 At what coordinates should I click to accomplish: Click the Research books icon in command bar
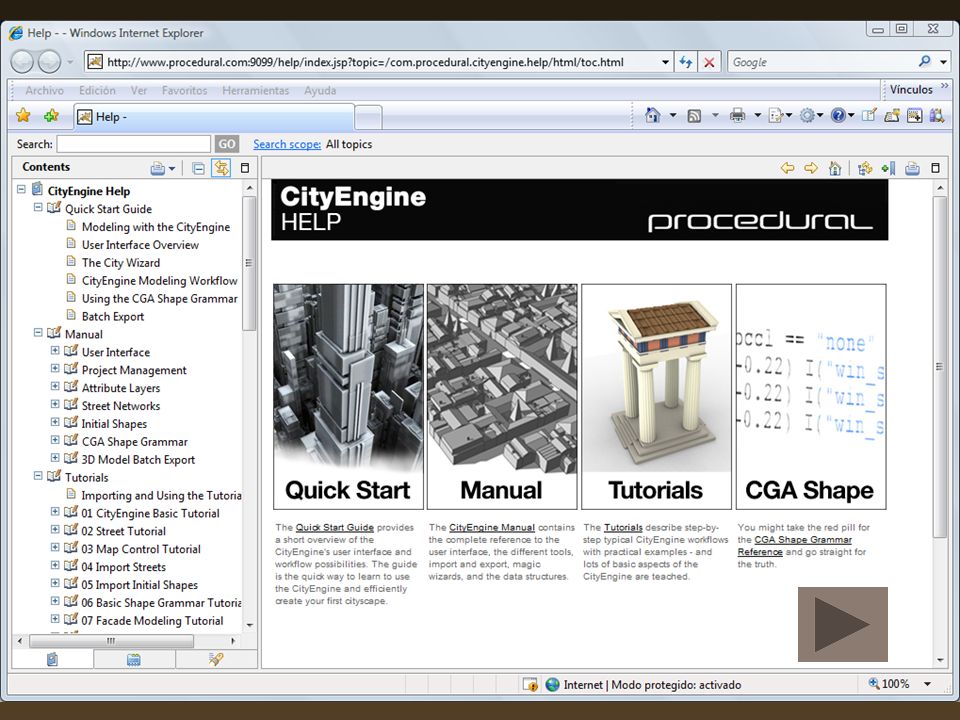pos(937,115)
